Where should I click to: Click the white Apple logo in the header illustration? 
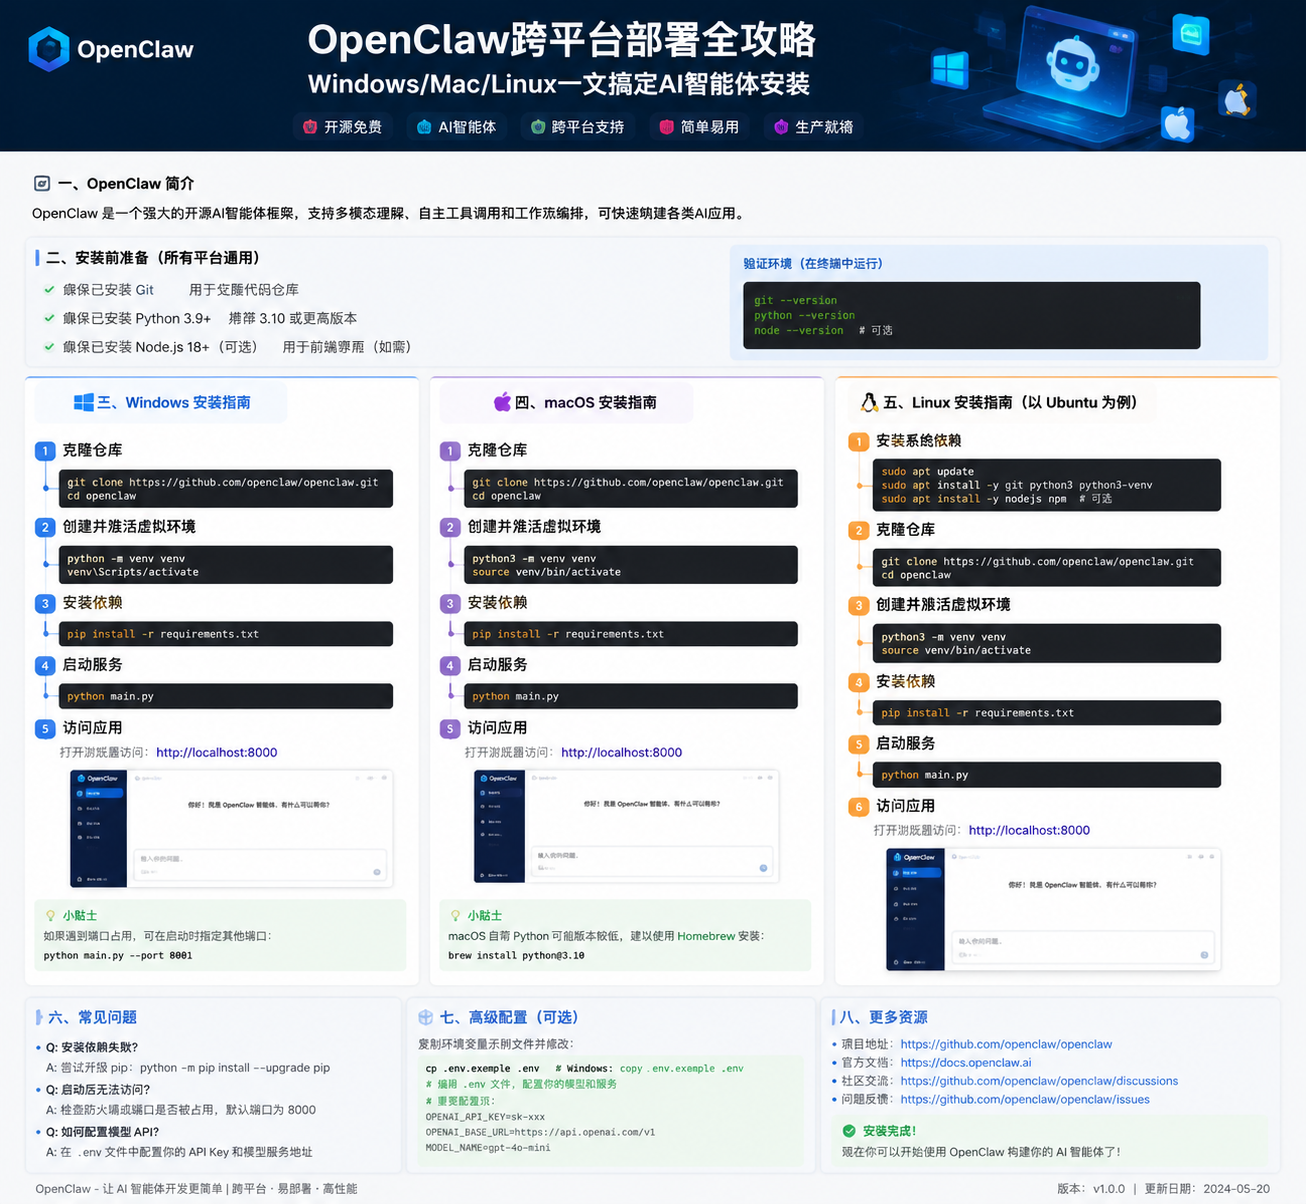click(x=1178, y=124)
